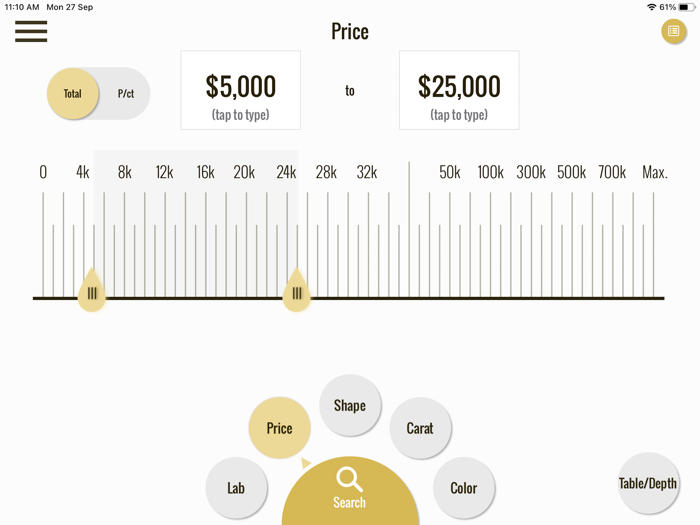Edit the $25,000 maximum price field
This screenshot has height=525, width=700.
pyautogui.click(x=459, y=91)
